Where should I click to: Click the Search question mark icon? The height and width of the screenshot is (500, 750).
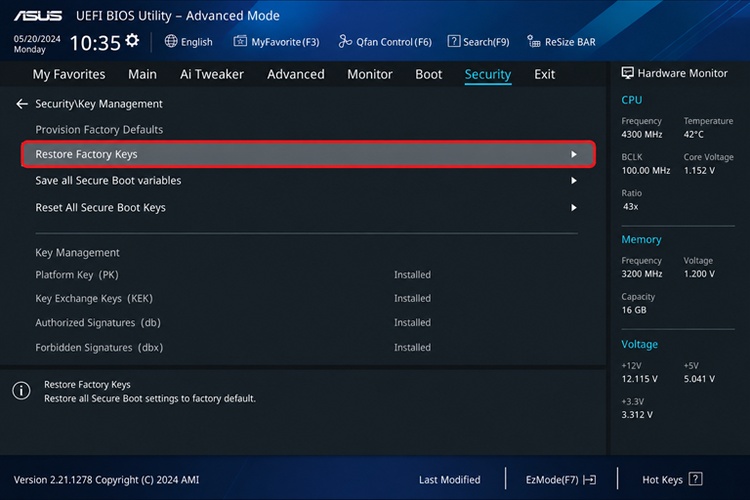[453, 42]
